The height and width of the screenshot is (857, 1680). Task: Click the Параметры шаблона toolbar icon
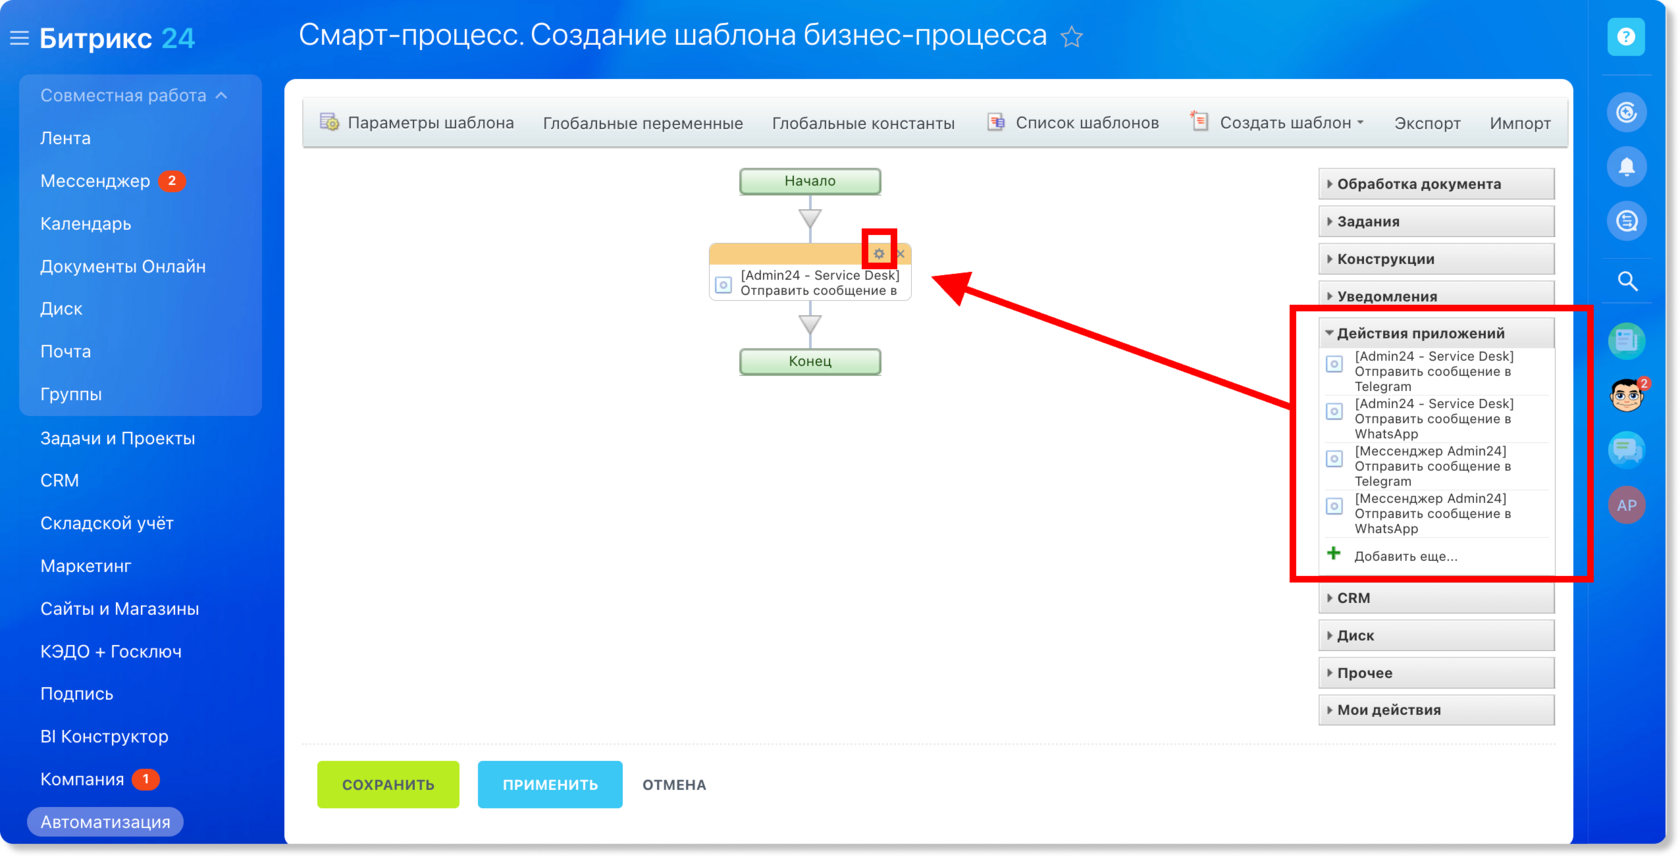click(329, 122)
